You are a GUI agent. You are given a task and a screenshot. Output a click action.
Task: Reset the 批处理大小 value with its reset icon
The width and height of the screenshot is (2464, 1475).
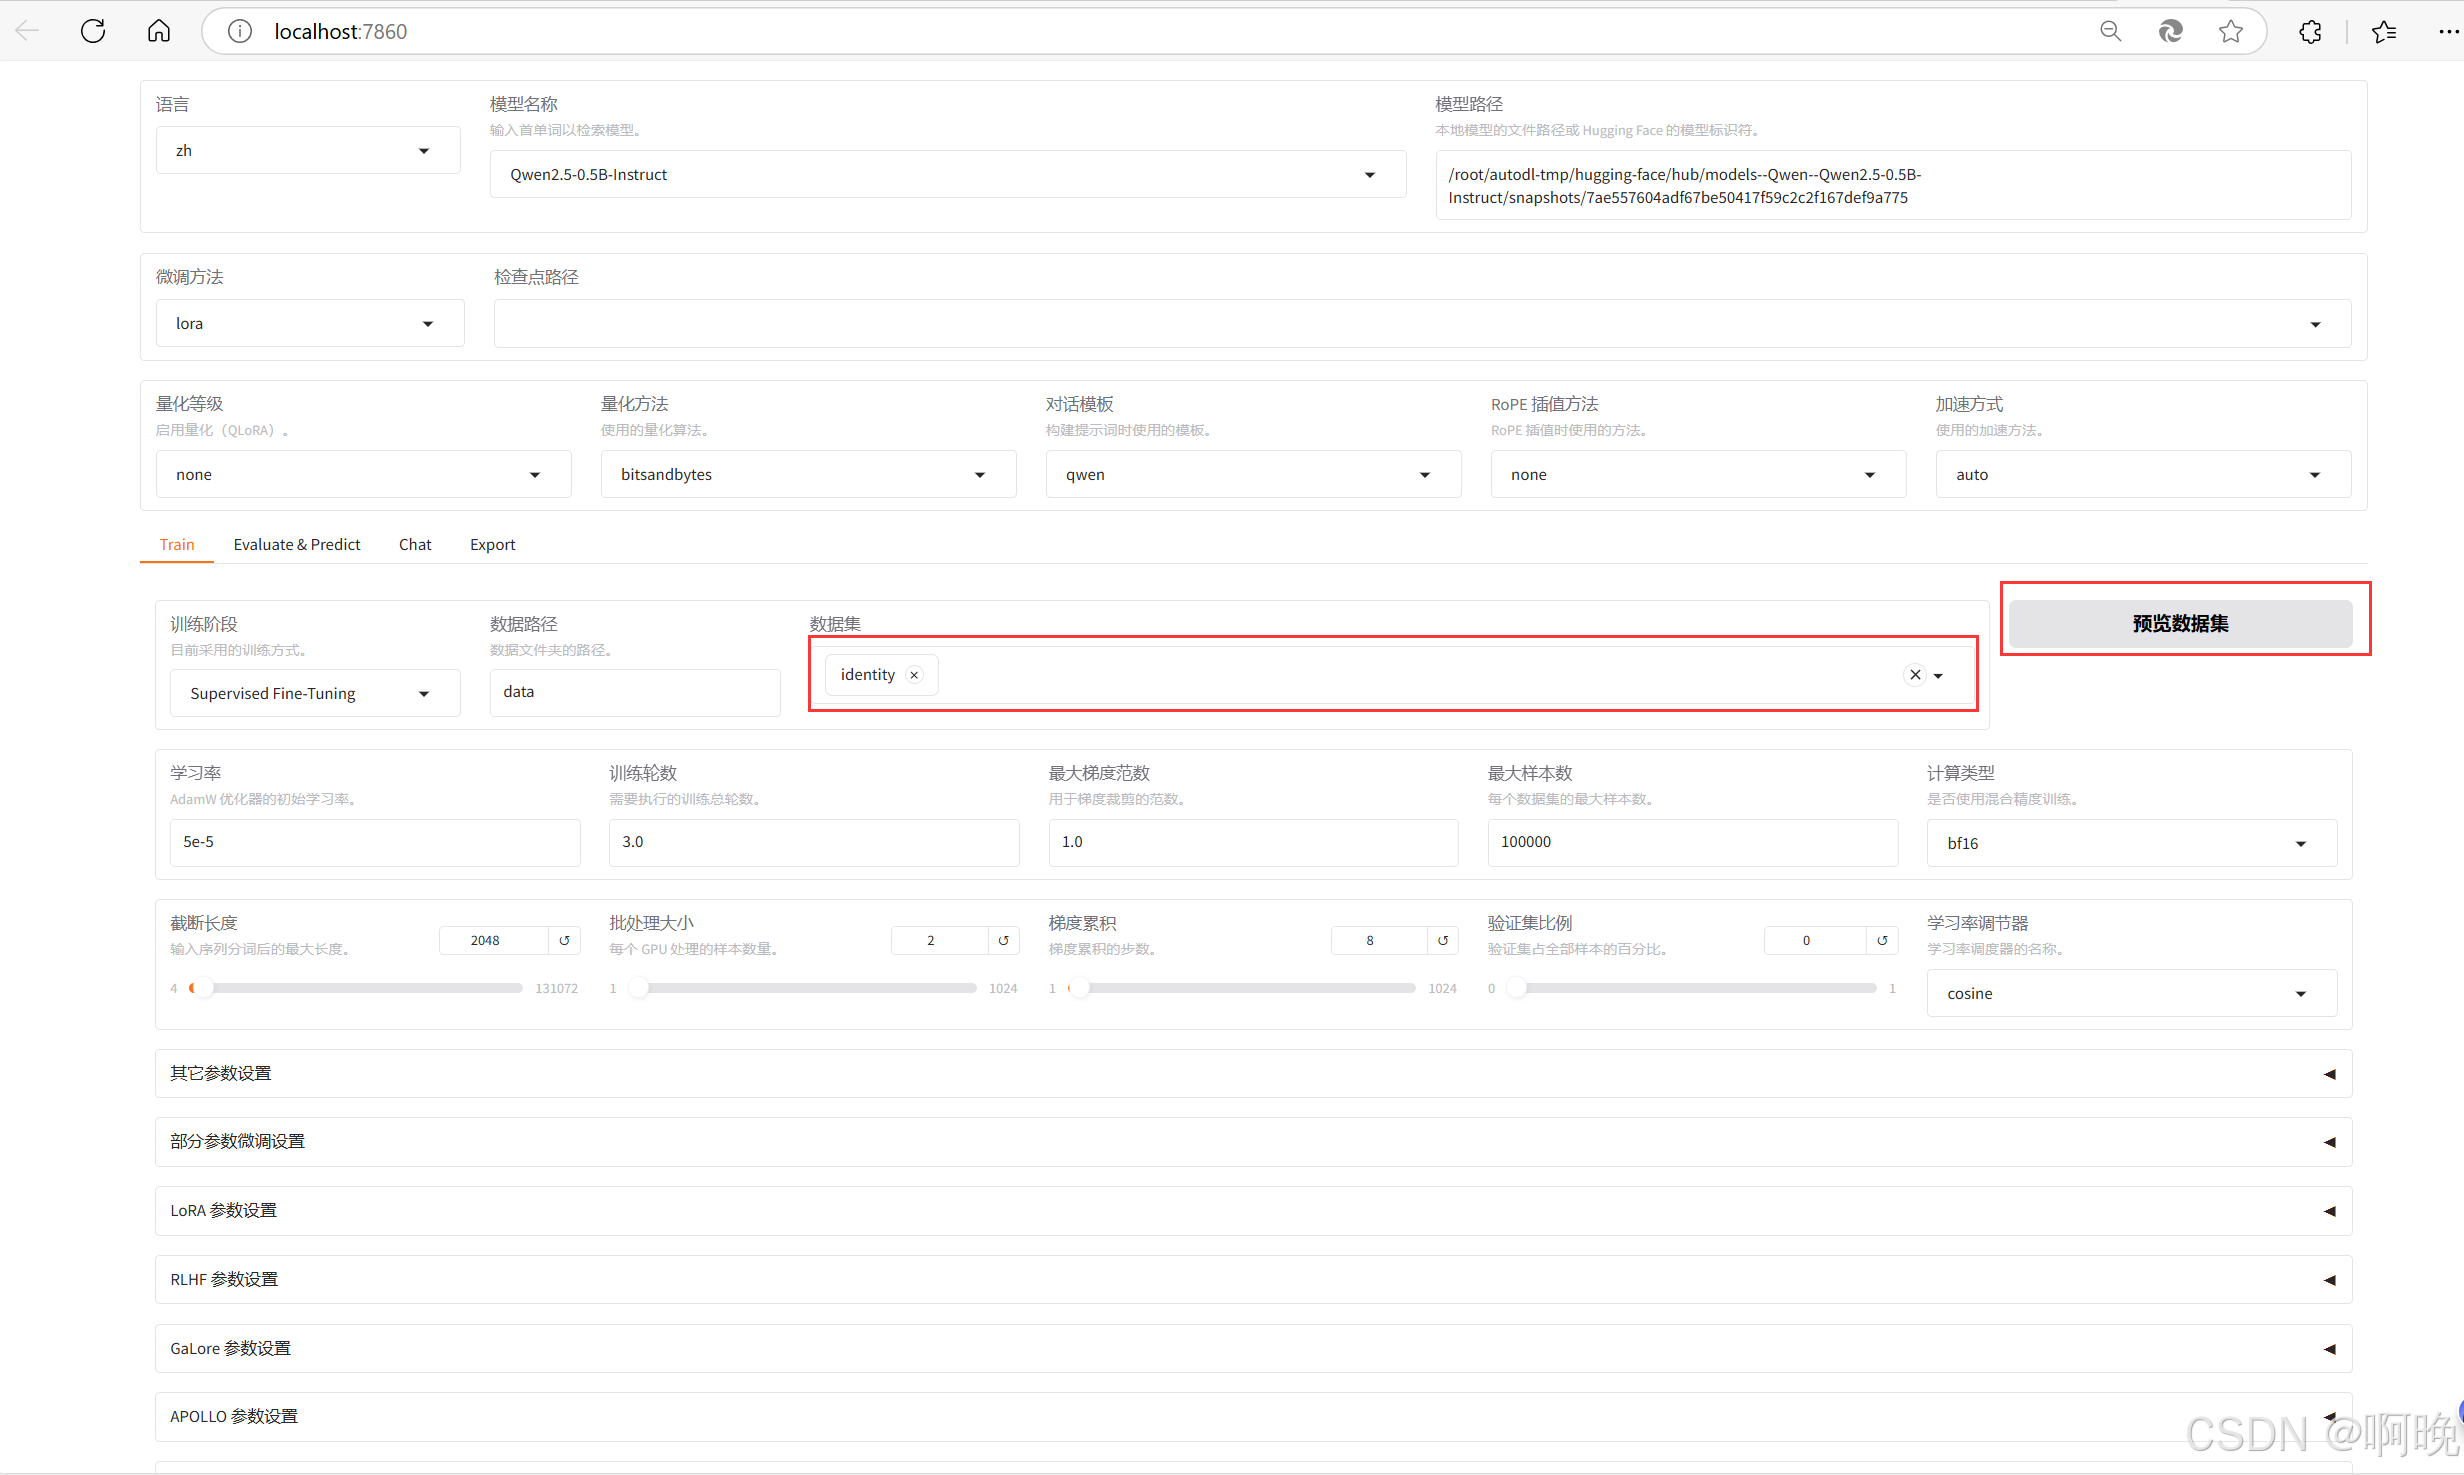(1003, 940)
